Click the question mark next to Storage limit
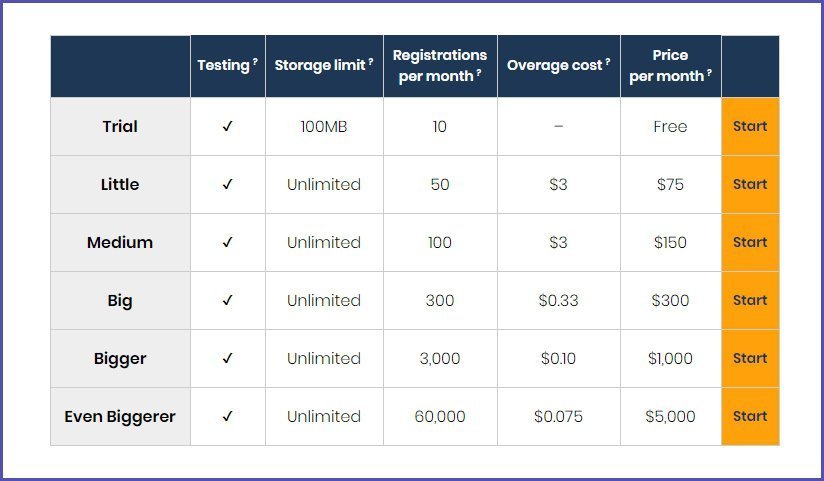The image size is (824, 481). pos(370,62)
